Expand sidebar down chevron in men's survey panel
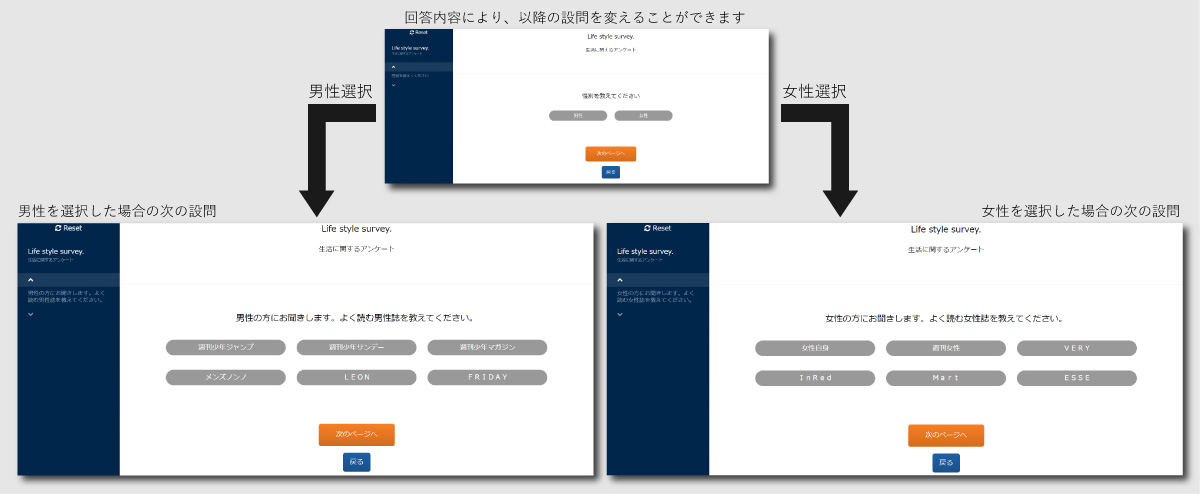 30,314
